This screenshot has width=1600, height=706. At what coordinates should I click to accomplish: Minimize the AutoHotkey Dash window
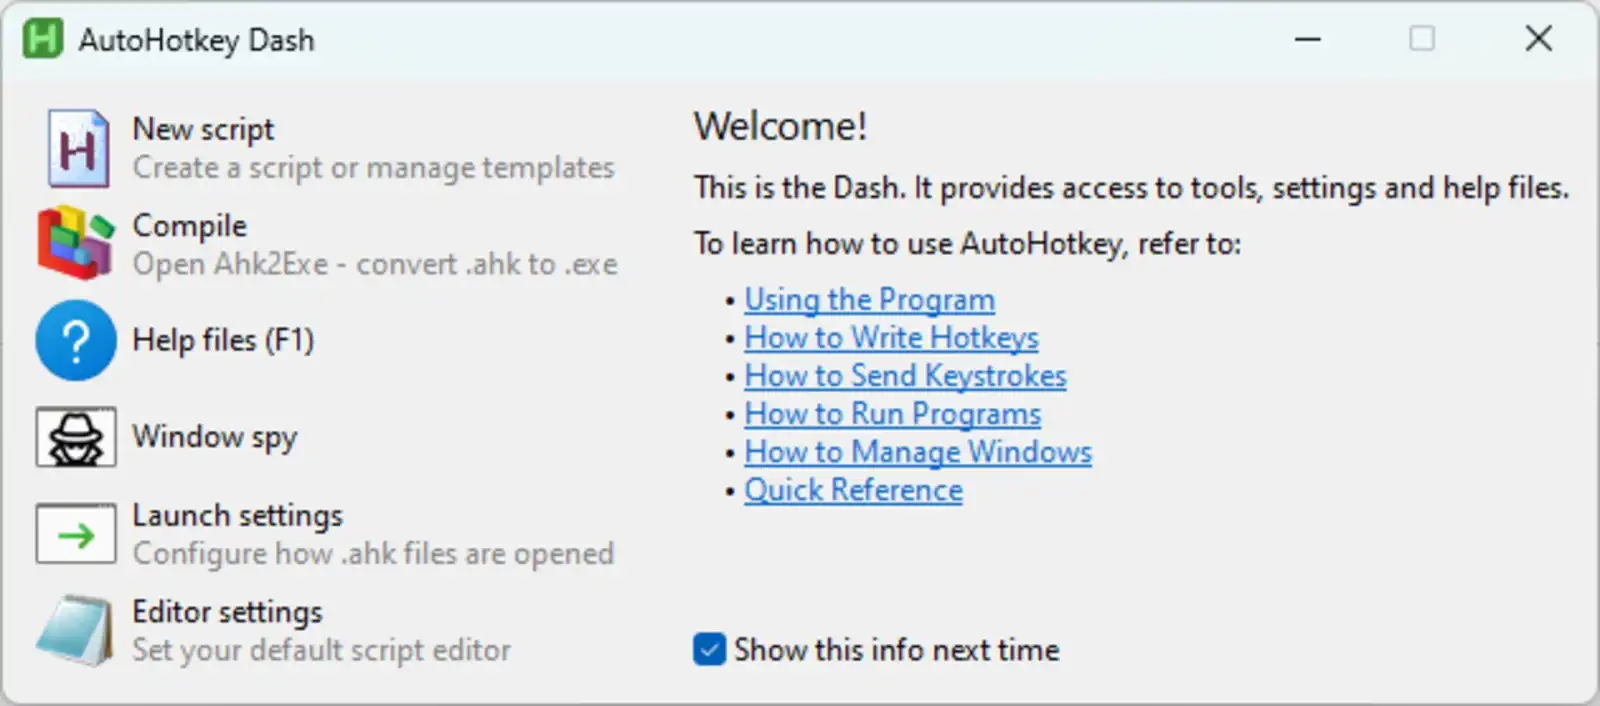tap(1307, 39)
